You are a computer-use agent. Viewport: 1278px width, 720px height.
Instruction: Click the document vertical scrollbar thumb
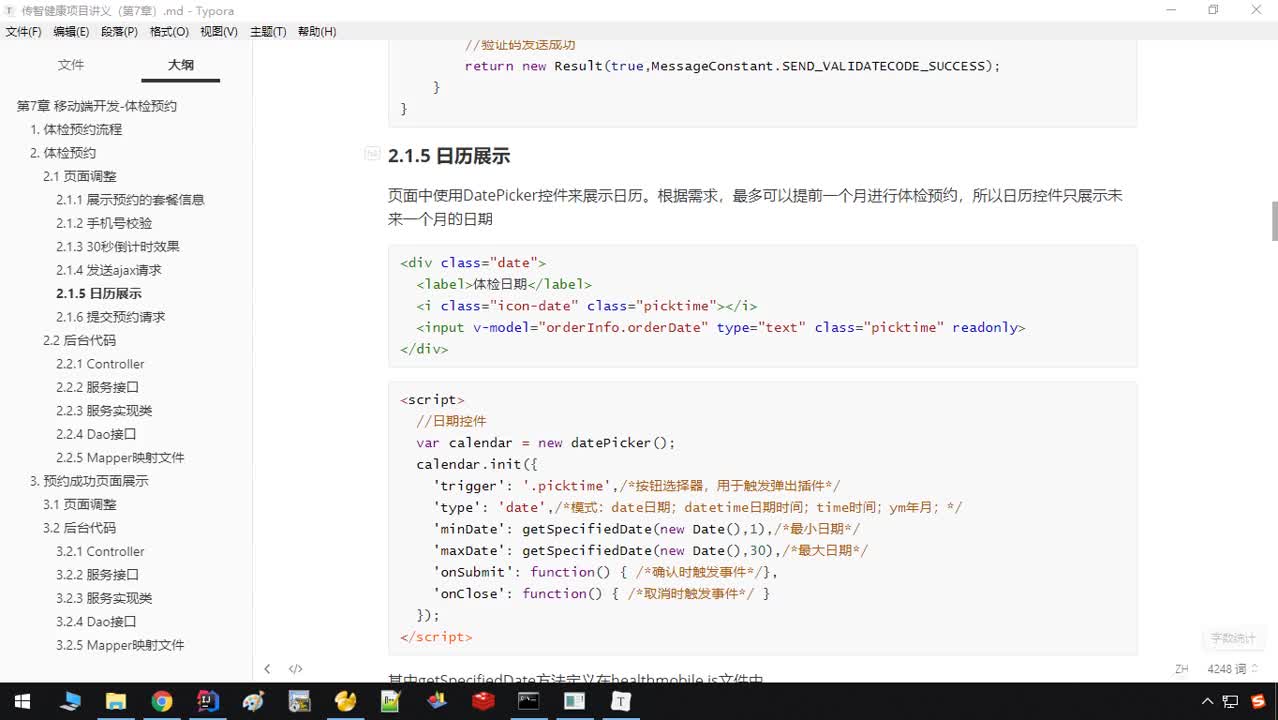coord(1274,220)
